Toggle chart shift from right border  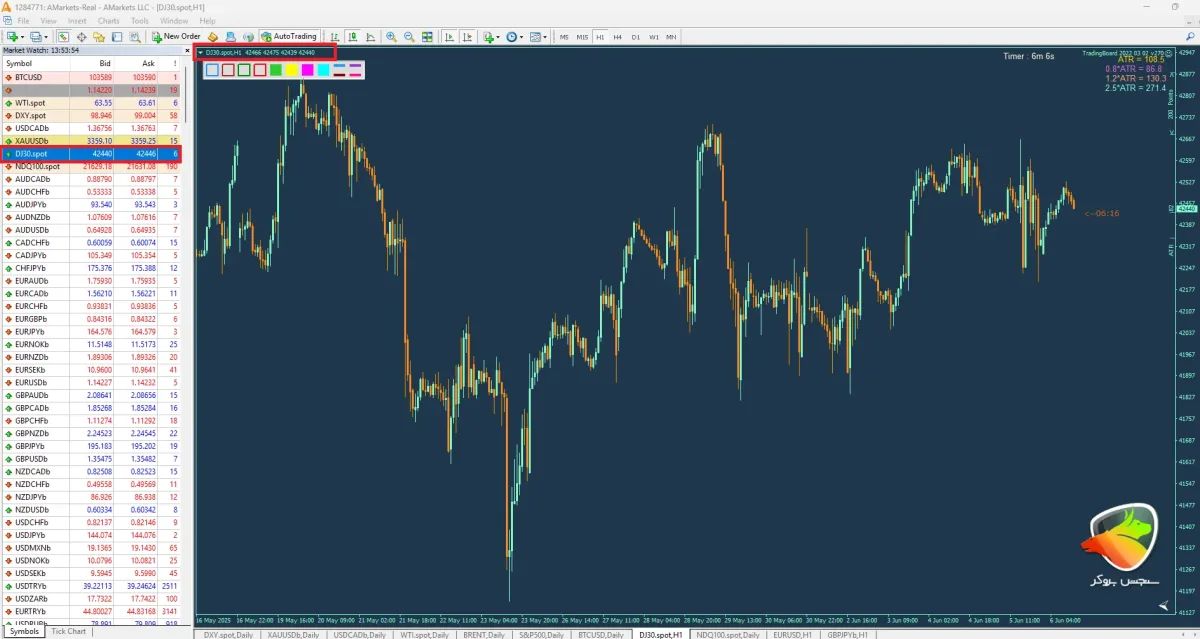pyautogui.click(x=467, y=36)
